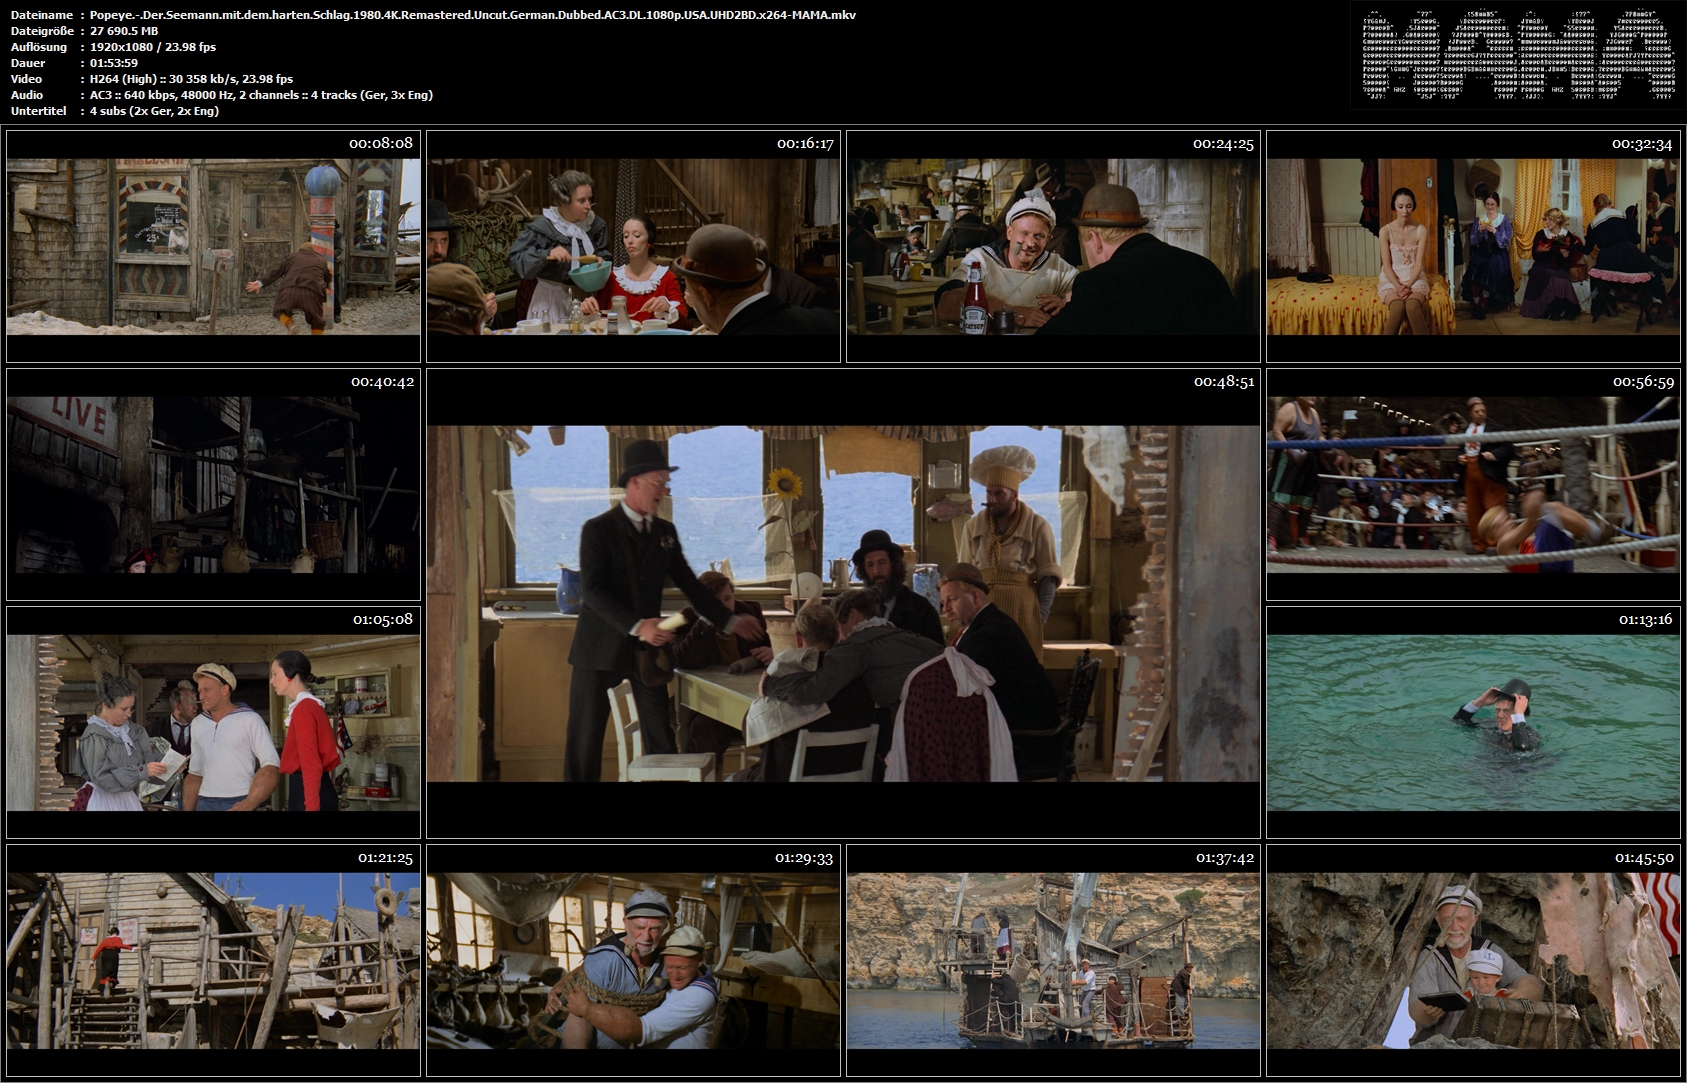Click the resolution value 1920x1080 / 23.98 fps
Image resolution: width=1687 pixels, height=1083 pixels.
153,47
